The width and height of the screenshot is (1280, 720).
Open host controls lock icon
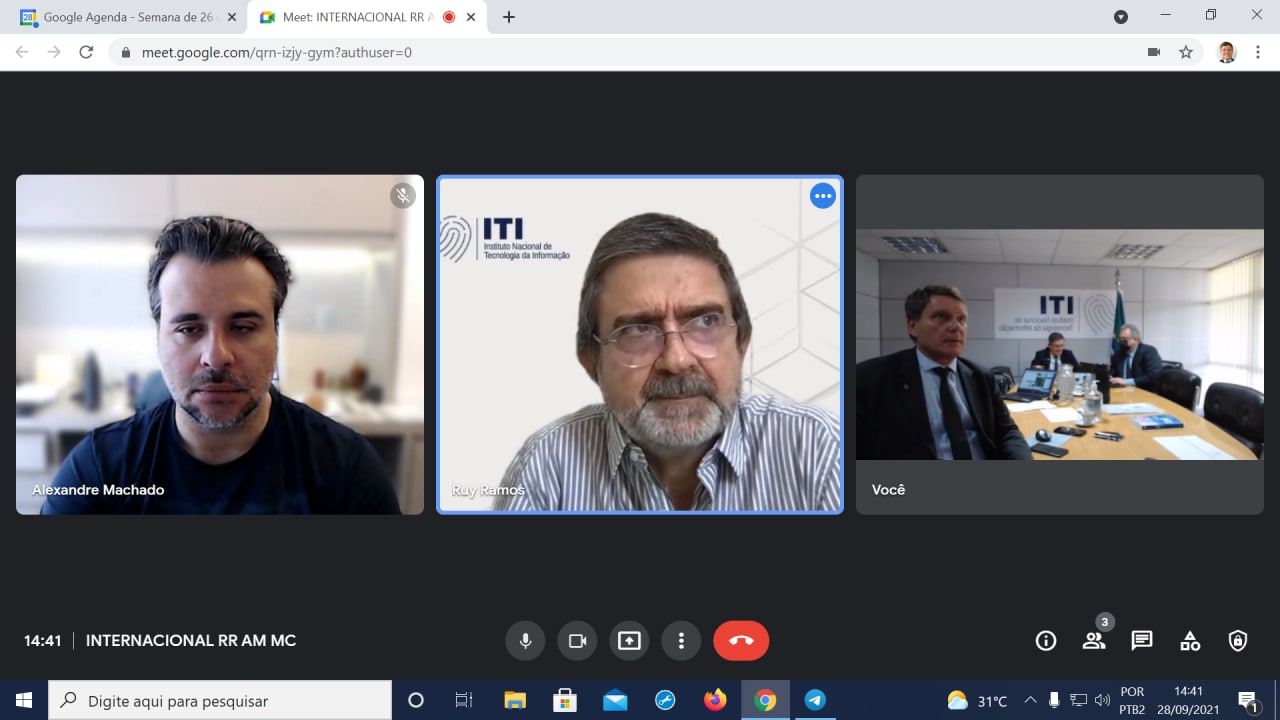(x=1238, y=641)
